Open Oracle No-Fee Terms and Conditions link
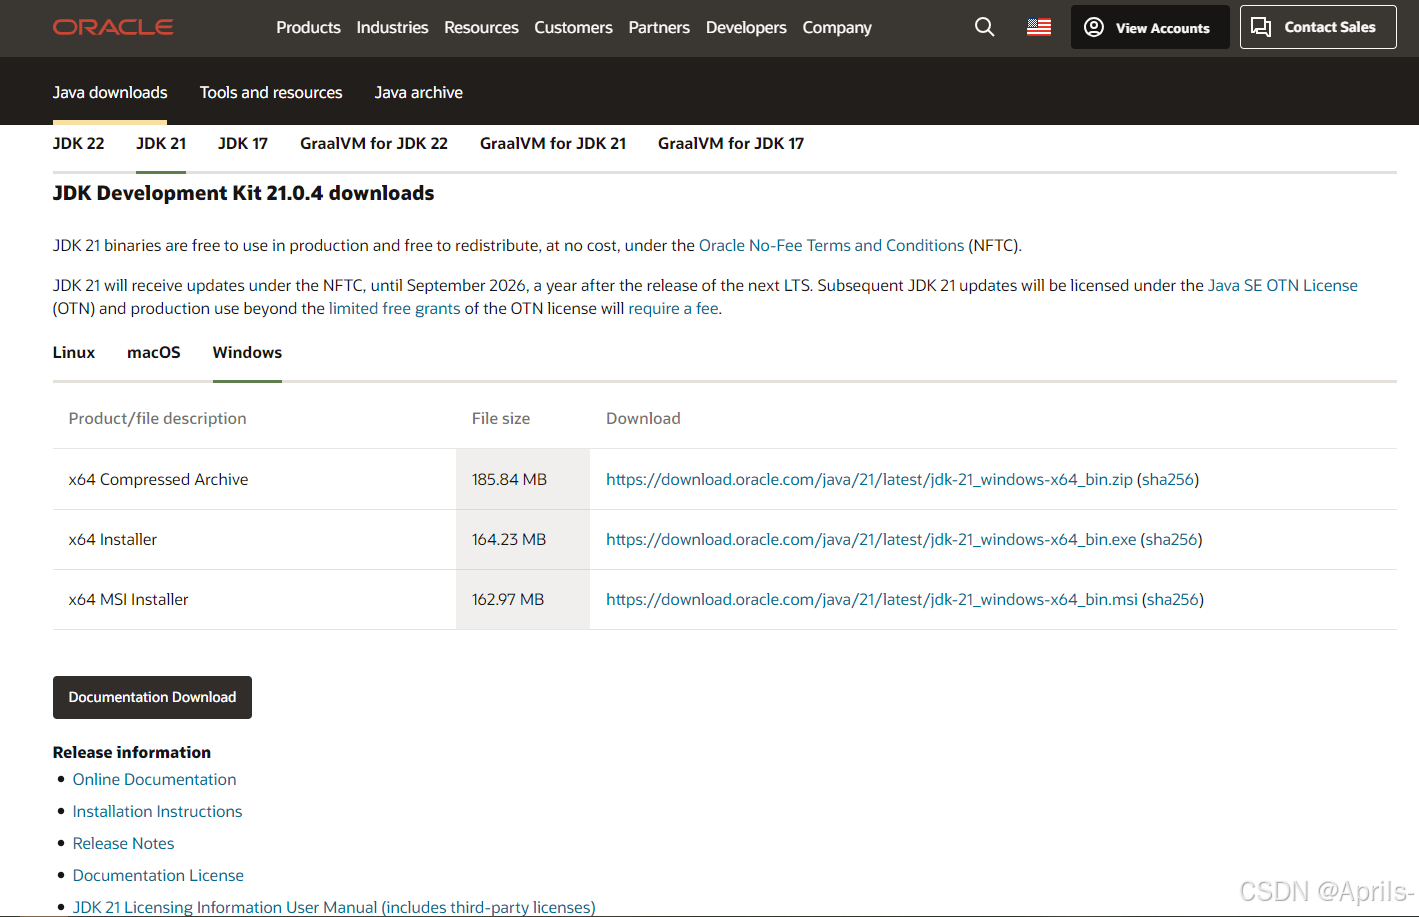This screenshot has height=917, width=1419. coord(831,245)
